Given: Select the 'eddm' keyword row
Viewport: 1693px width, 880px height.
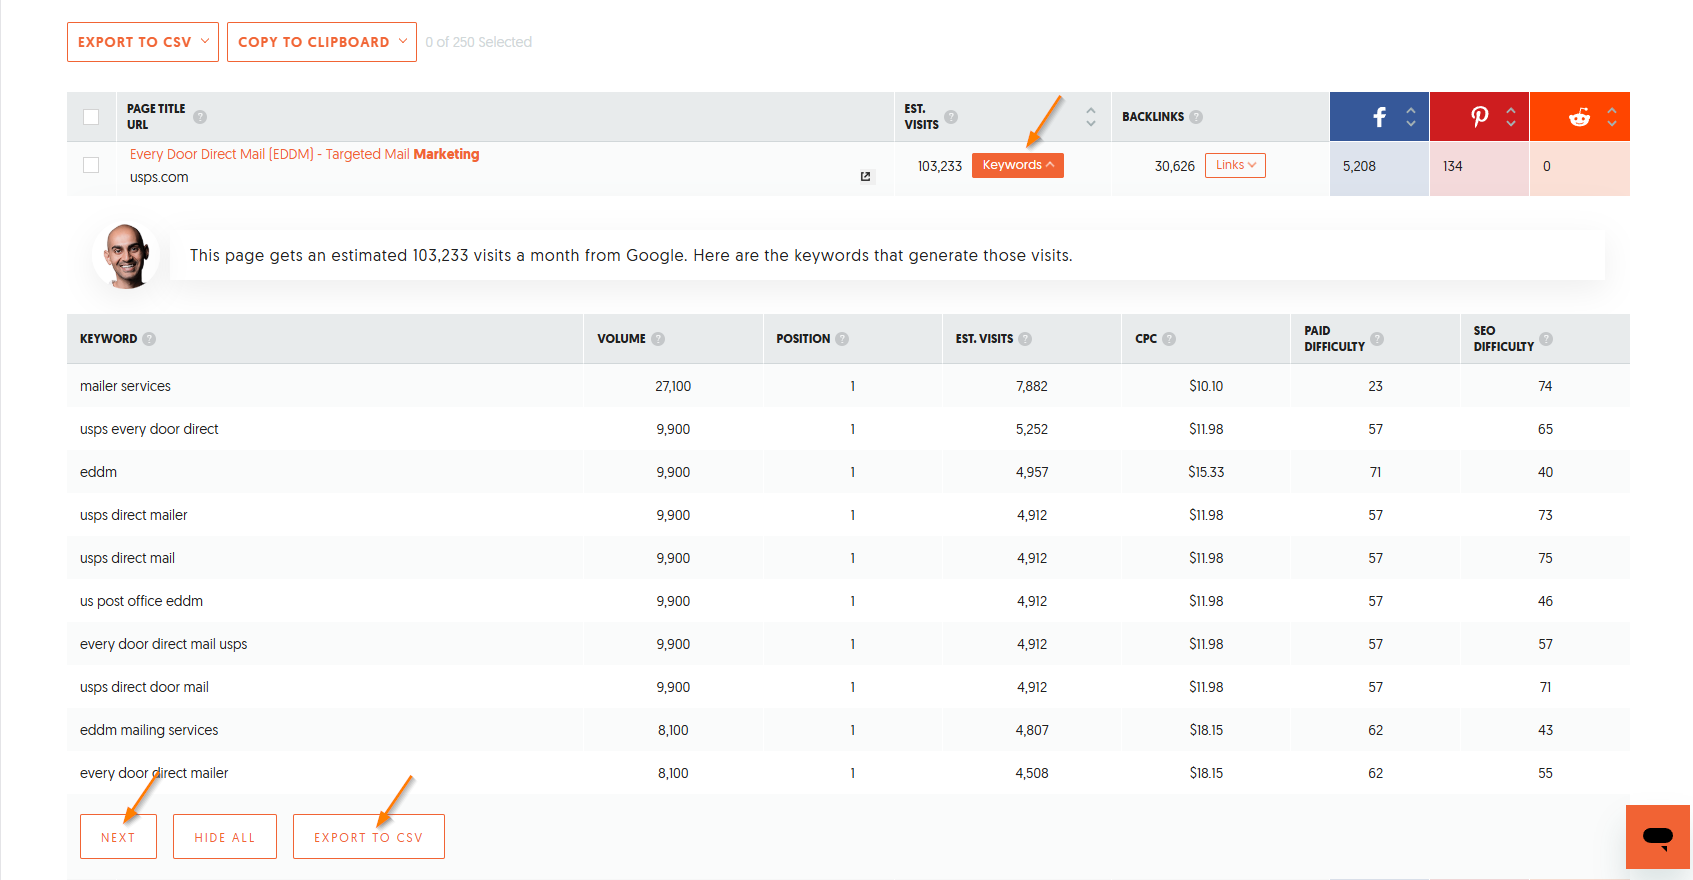Looking at the screenshot, I should pyautogui.click(x=848, y=472).
